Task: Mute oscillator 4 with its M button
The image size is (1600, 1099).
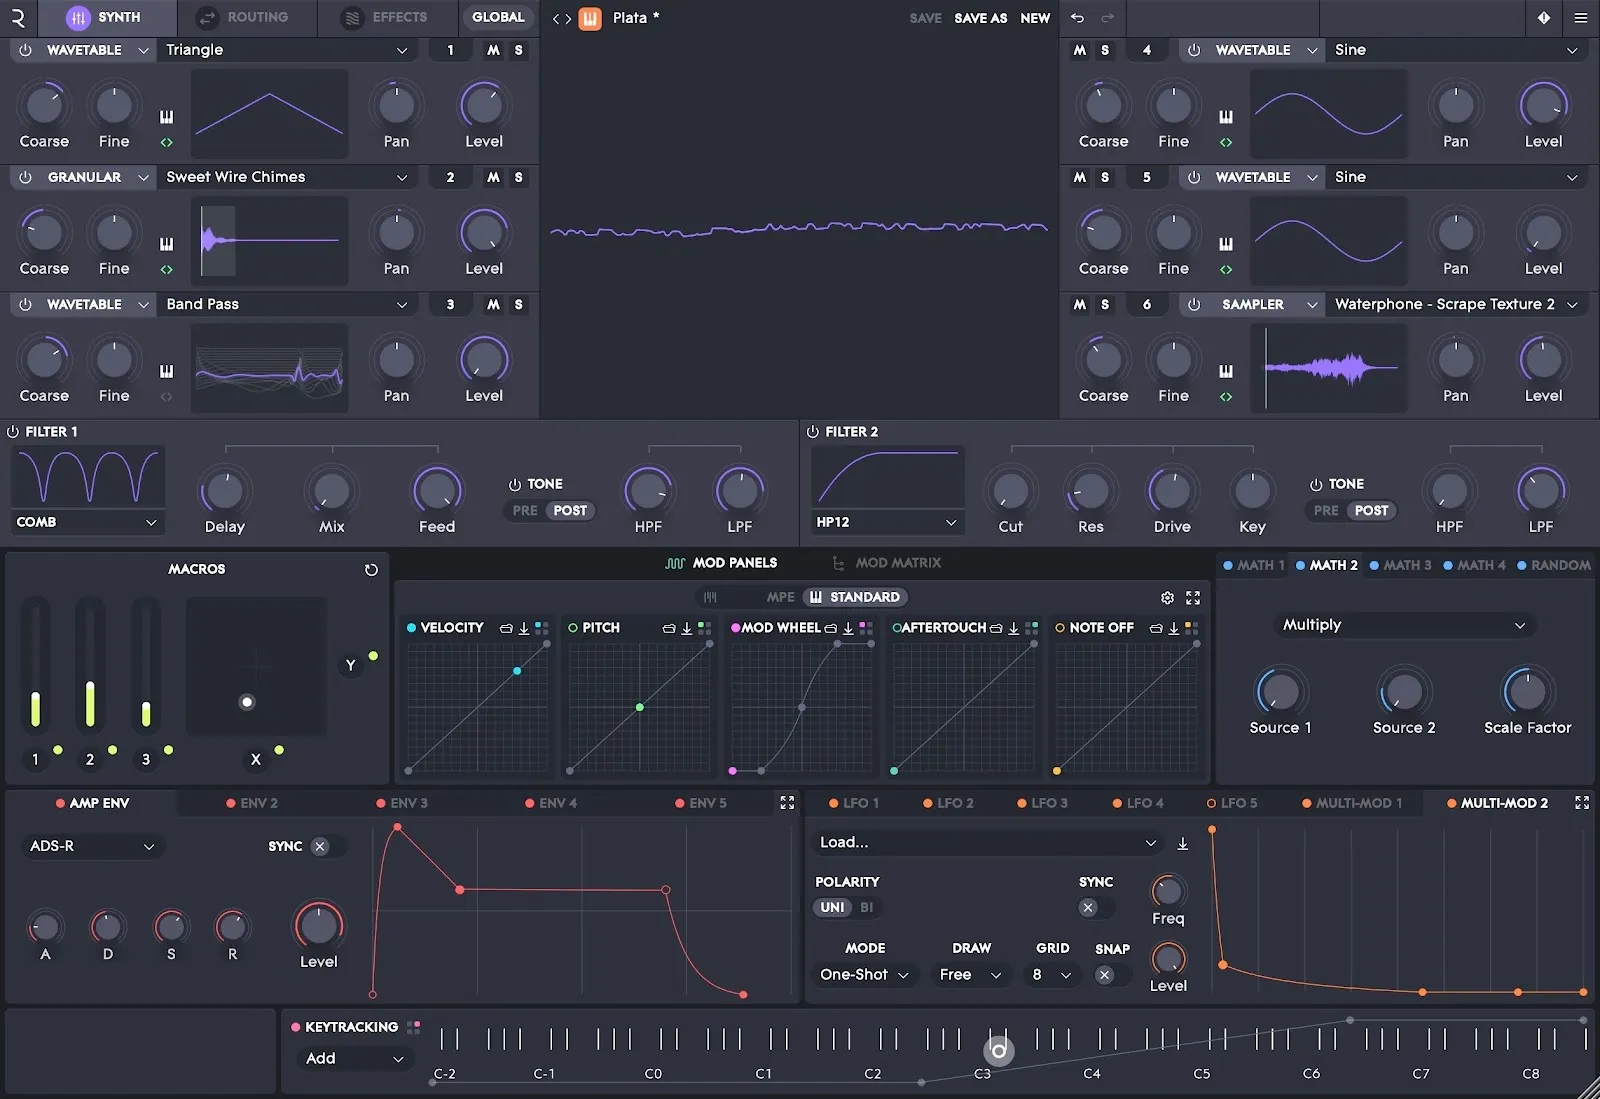Action: 1079,49
